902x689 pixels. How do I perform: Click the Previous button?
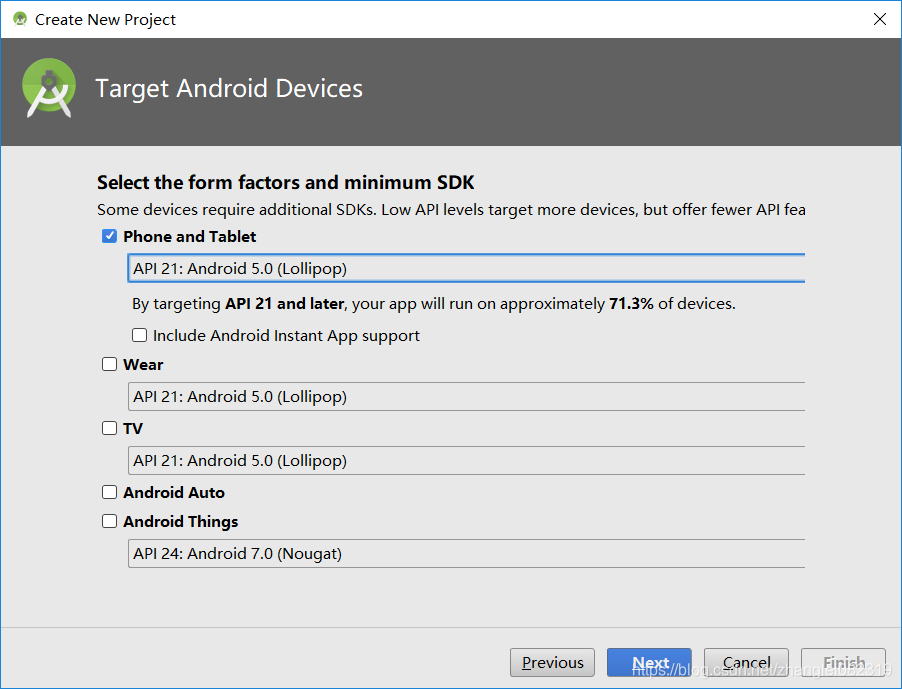(x=552, y=663)
